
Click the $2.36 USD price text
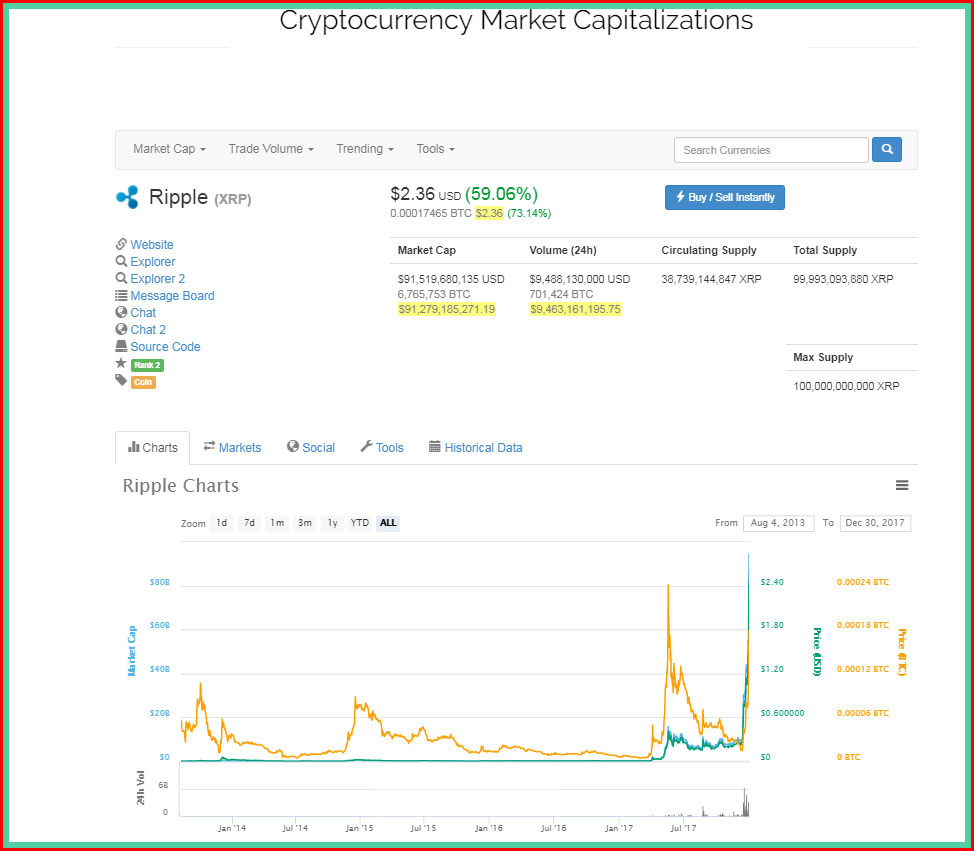pyautogui.click(x=426, y=194)
